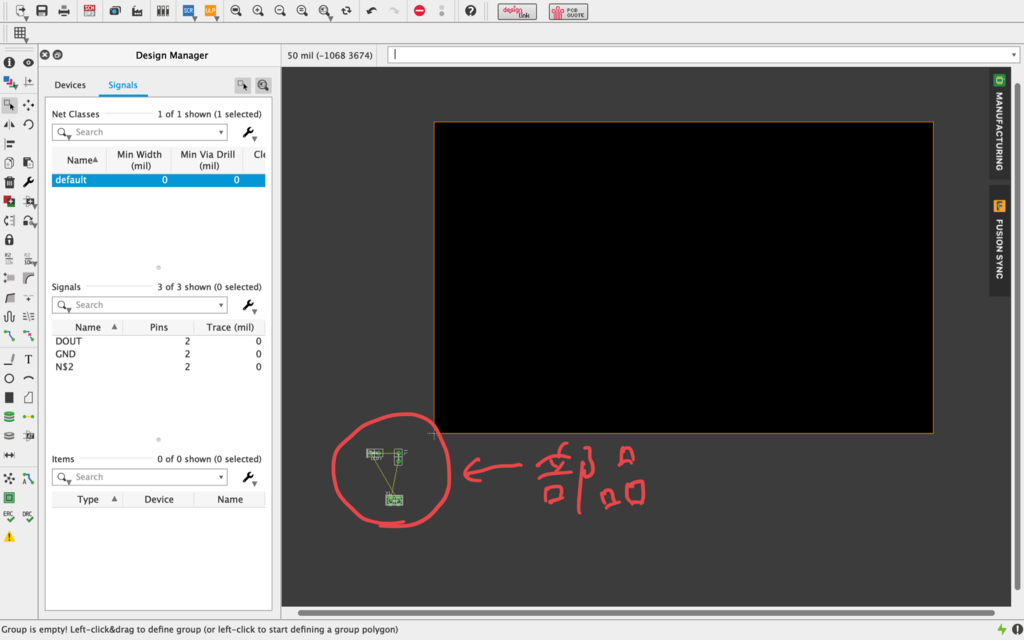The height and width of the screenshot is (640, 1024).
Task: Select the Mirror tool icon
Action: coord(9,124)
